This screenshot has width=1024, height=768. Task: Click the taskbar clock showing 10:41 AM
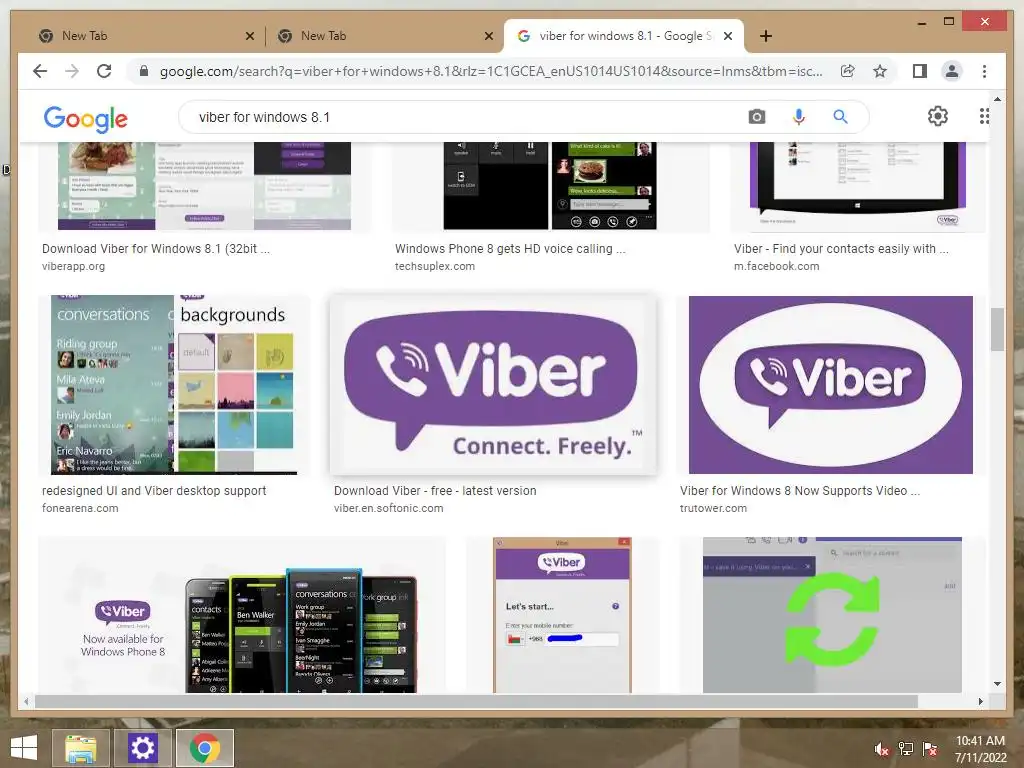point(980,748)
